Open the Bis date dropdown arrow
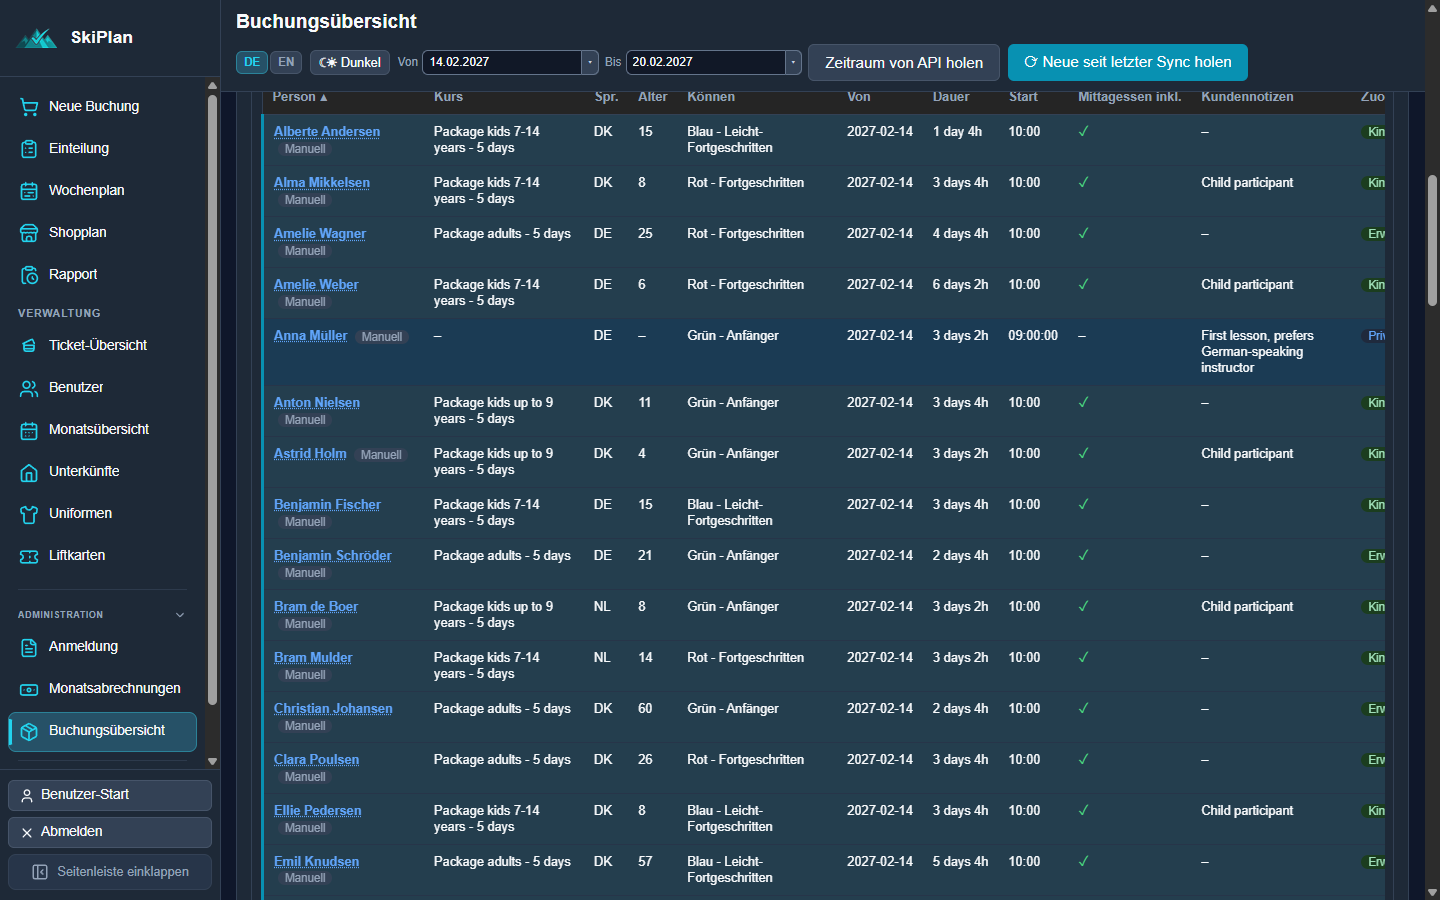 (x=793, y=62)
